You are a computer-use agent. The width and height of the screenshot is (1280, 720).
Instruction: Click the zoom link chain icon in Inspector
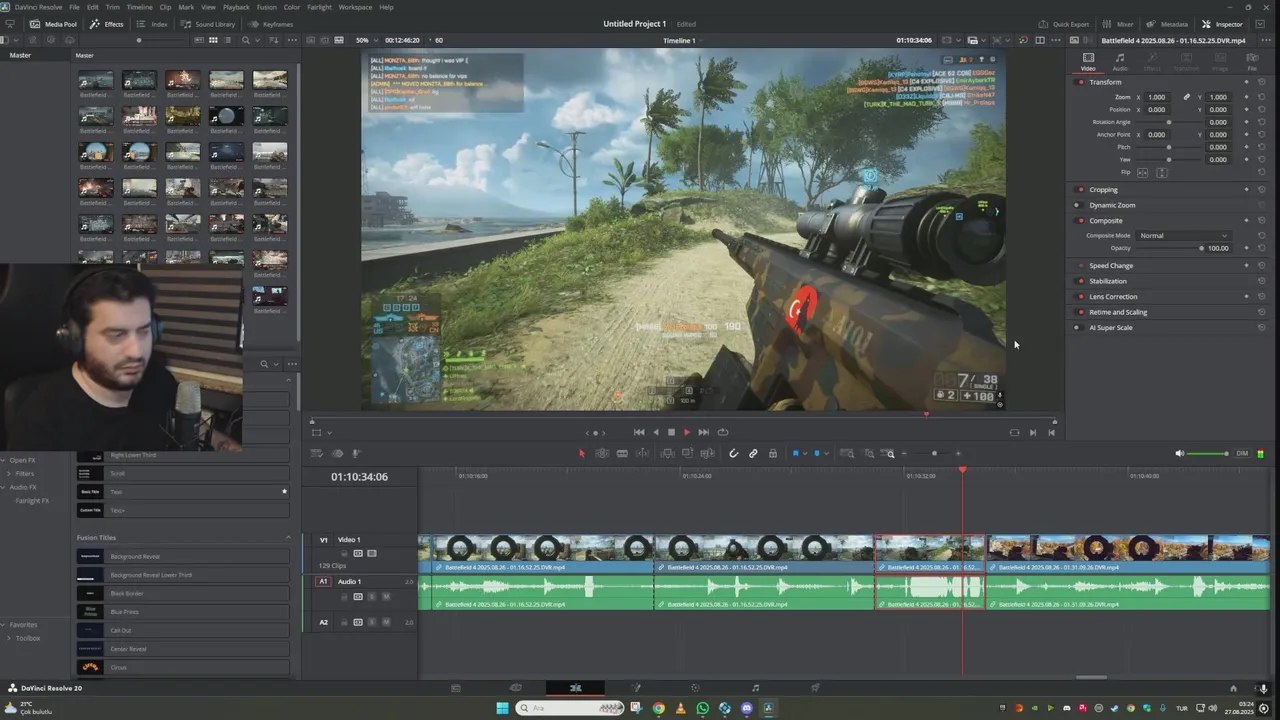coord(1187,97)
